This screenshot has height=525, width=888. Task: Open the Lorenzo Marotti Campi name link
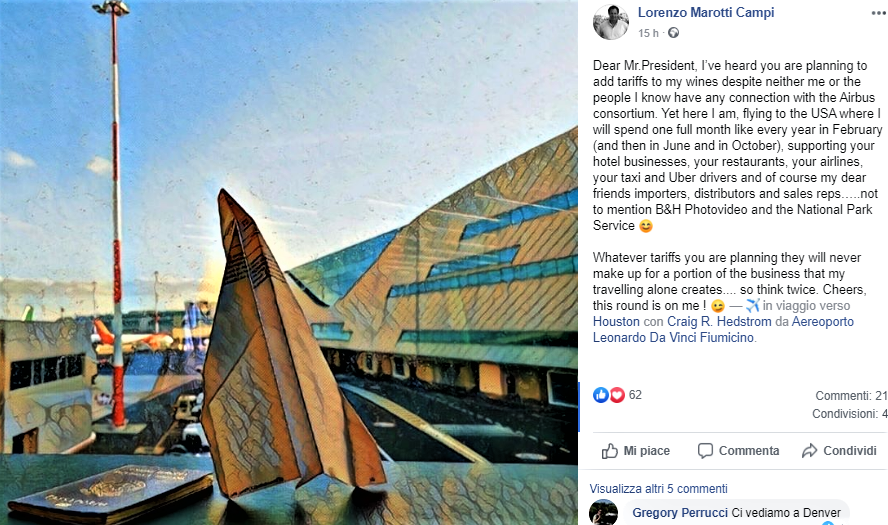tap(706, 12)
